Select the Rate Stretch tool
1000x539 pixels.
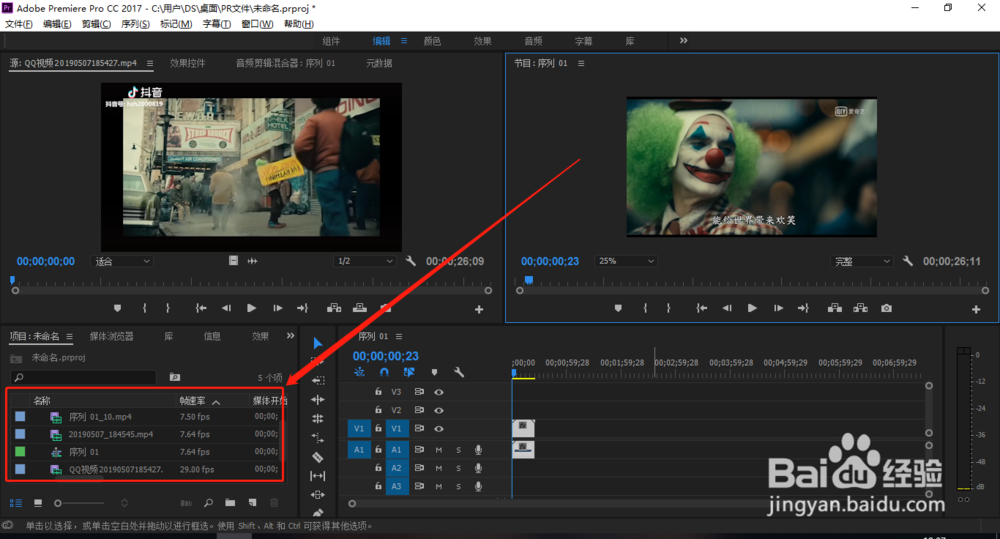pyautogui.click(x=318, y=438)
